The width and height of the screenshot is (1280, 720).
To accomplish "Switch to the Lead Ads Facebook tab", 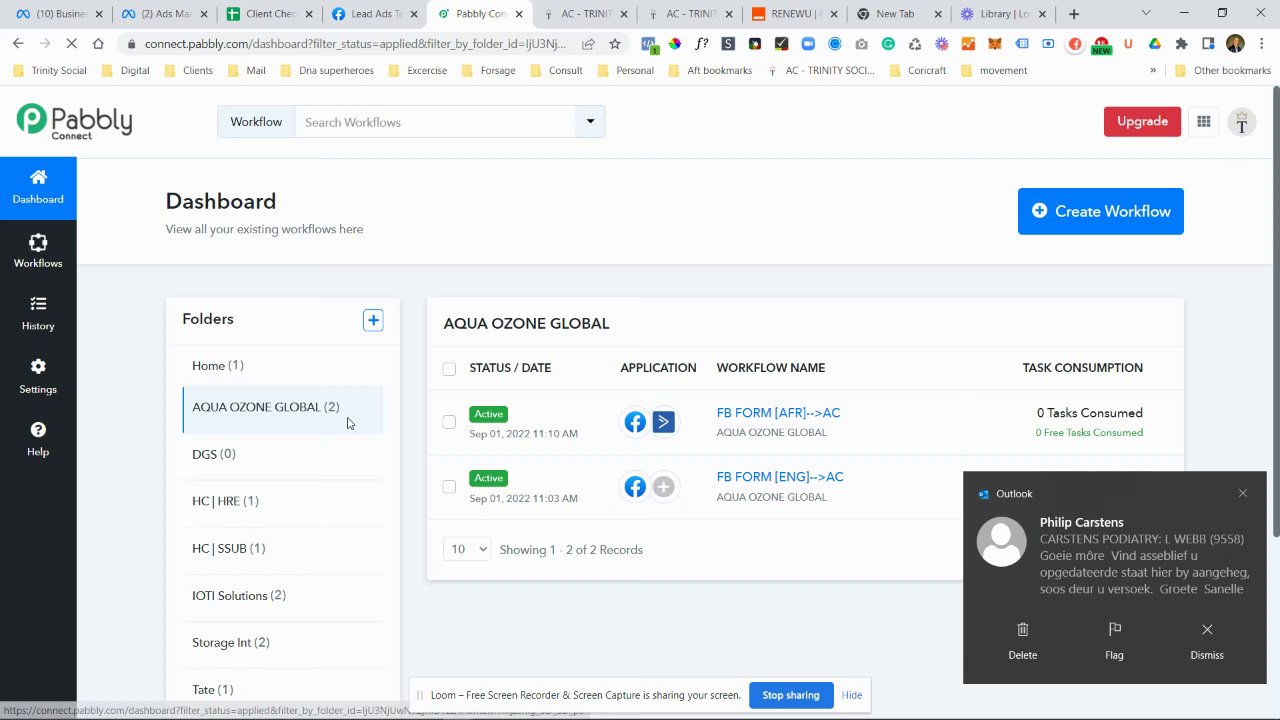I will [x=374, y=14].
